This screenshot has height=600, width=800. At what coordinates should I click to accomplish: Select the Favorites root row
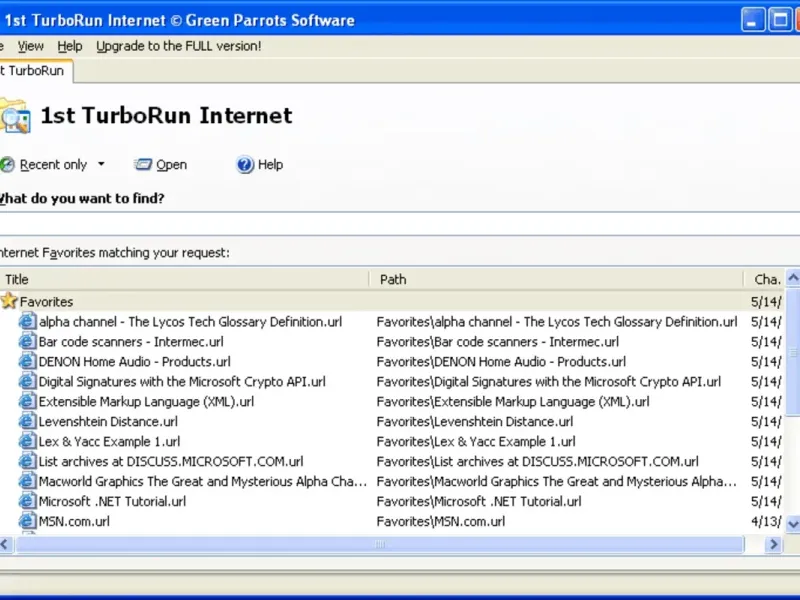392,302
